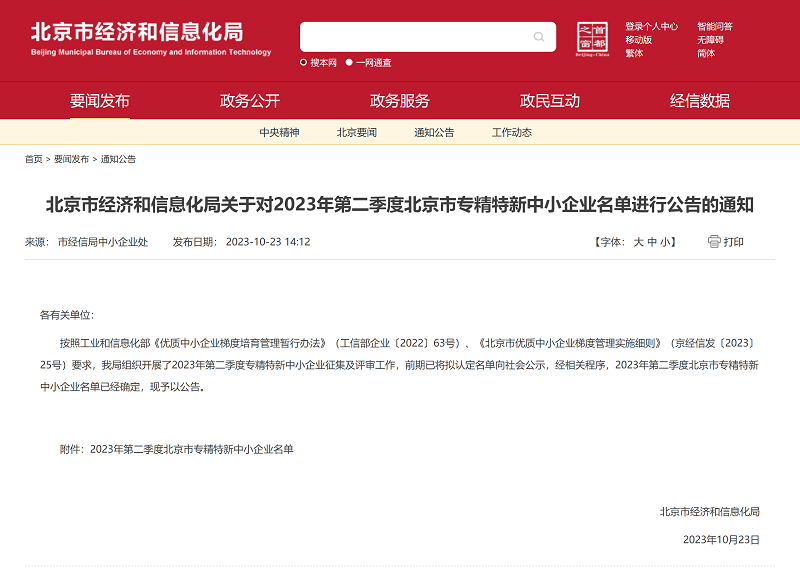Click 首页 in the breadcrumb
800x567 pixels.
pyautogui.click(x=34, y=159)
